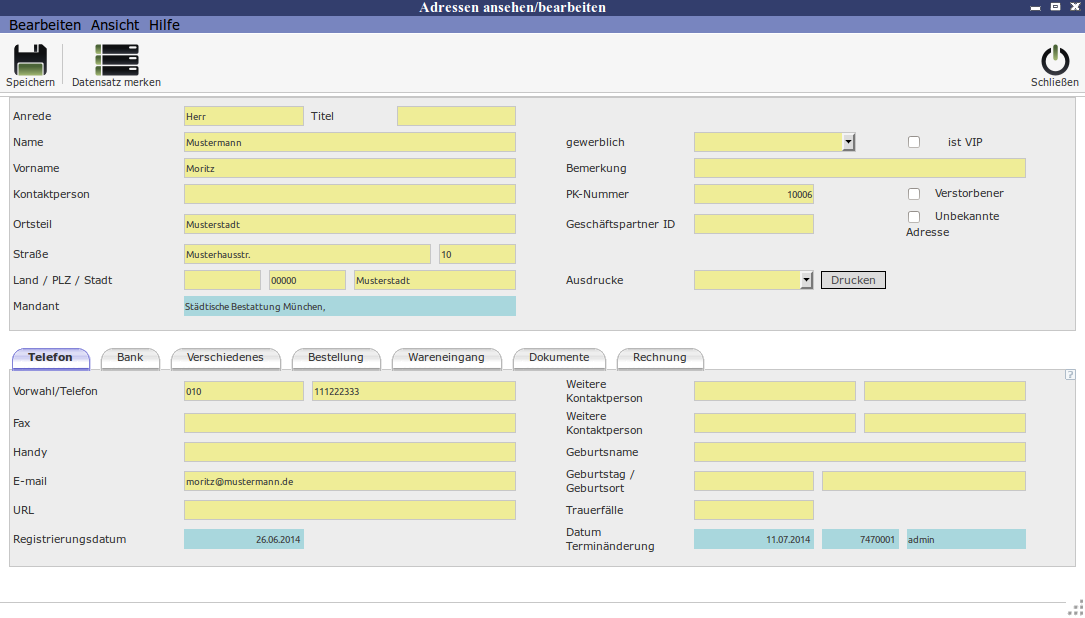Check the Unbekannte Adresse box

click(x=914, y=217)
